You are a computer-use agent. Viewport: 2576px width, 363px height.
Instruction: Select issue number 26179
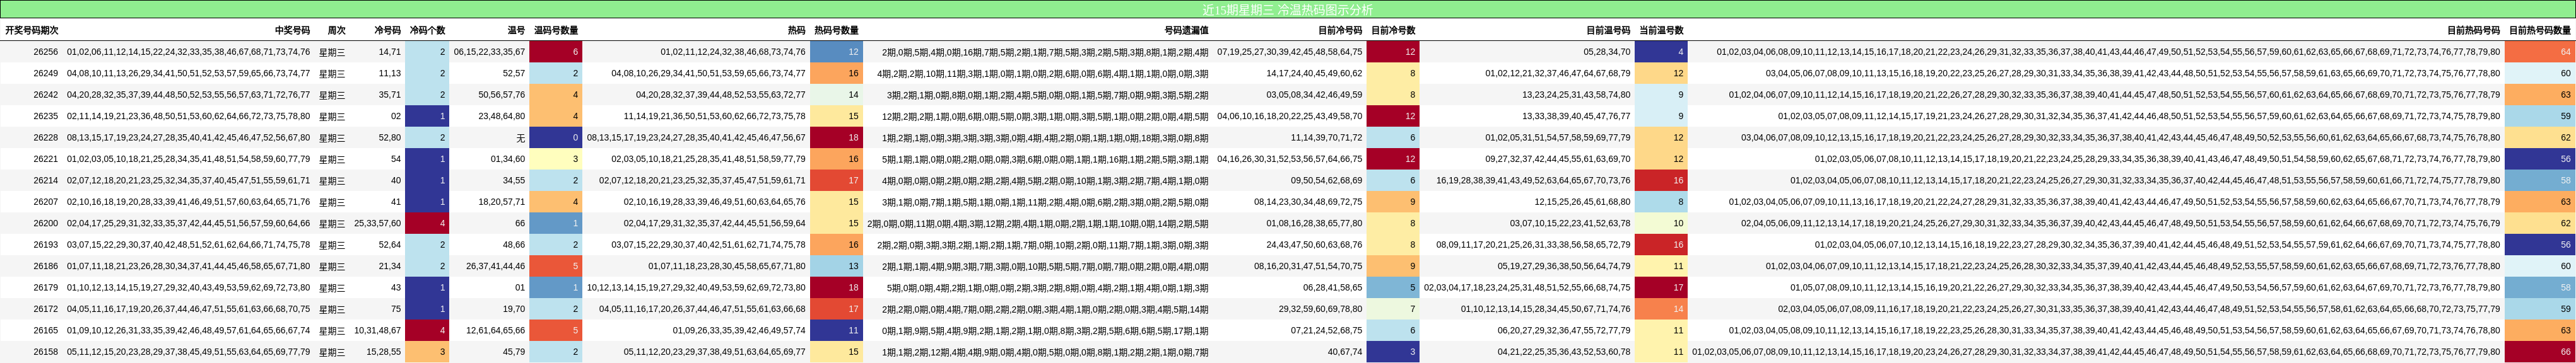pos(45,287)
